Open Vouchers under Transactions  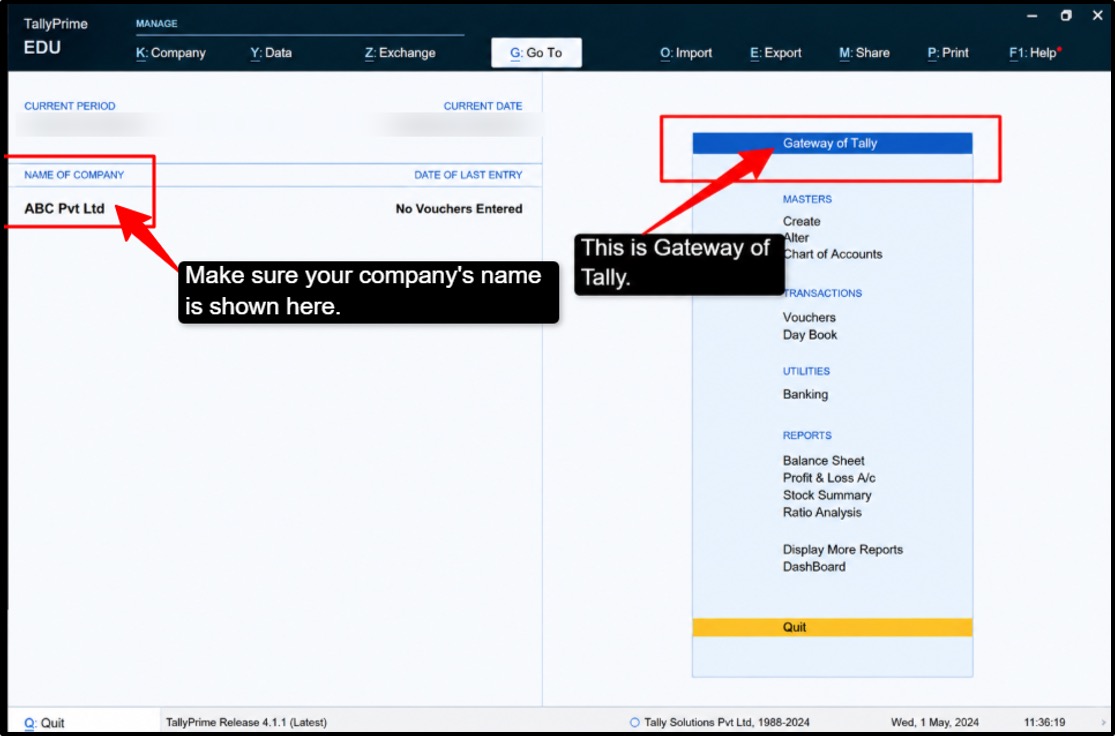pos(809,317)
